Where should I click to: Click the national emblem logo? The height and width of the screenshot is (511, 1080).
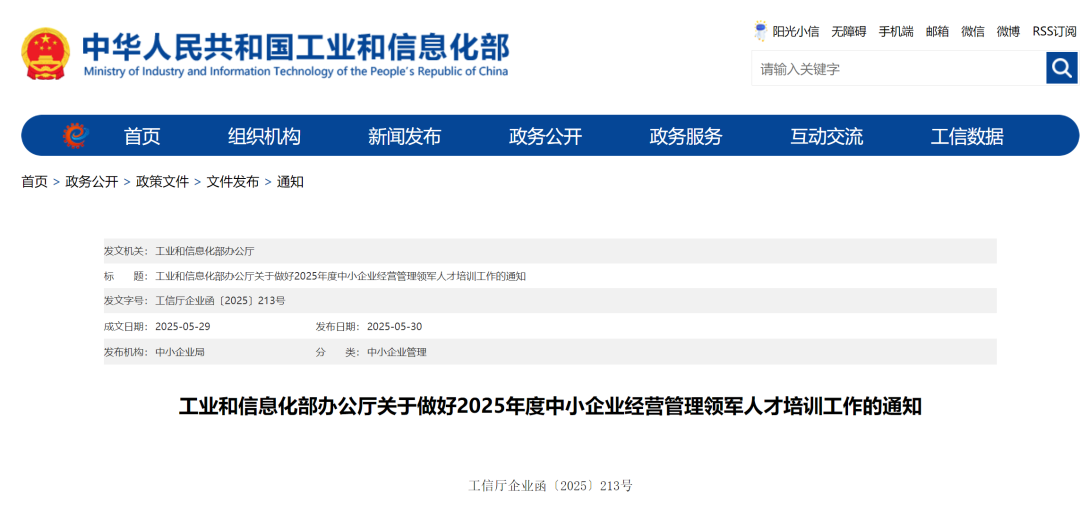point(45,54)
